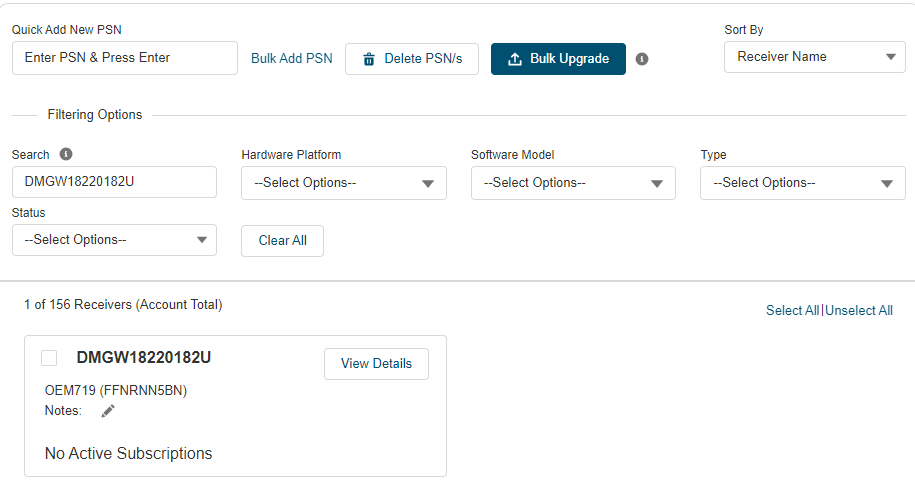Open View Details for the receiver
The image size is (915, 483).
click(376, 364)
